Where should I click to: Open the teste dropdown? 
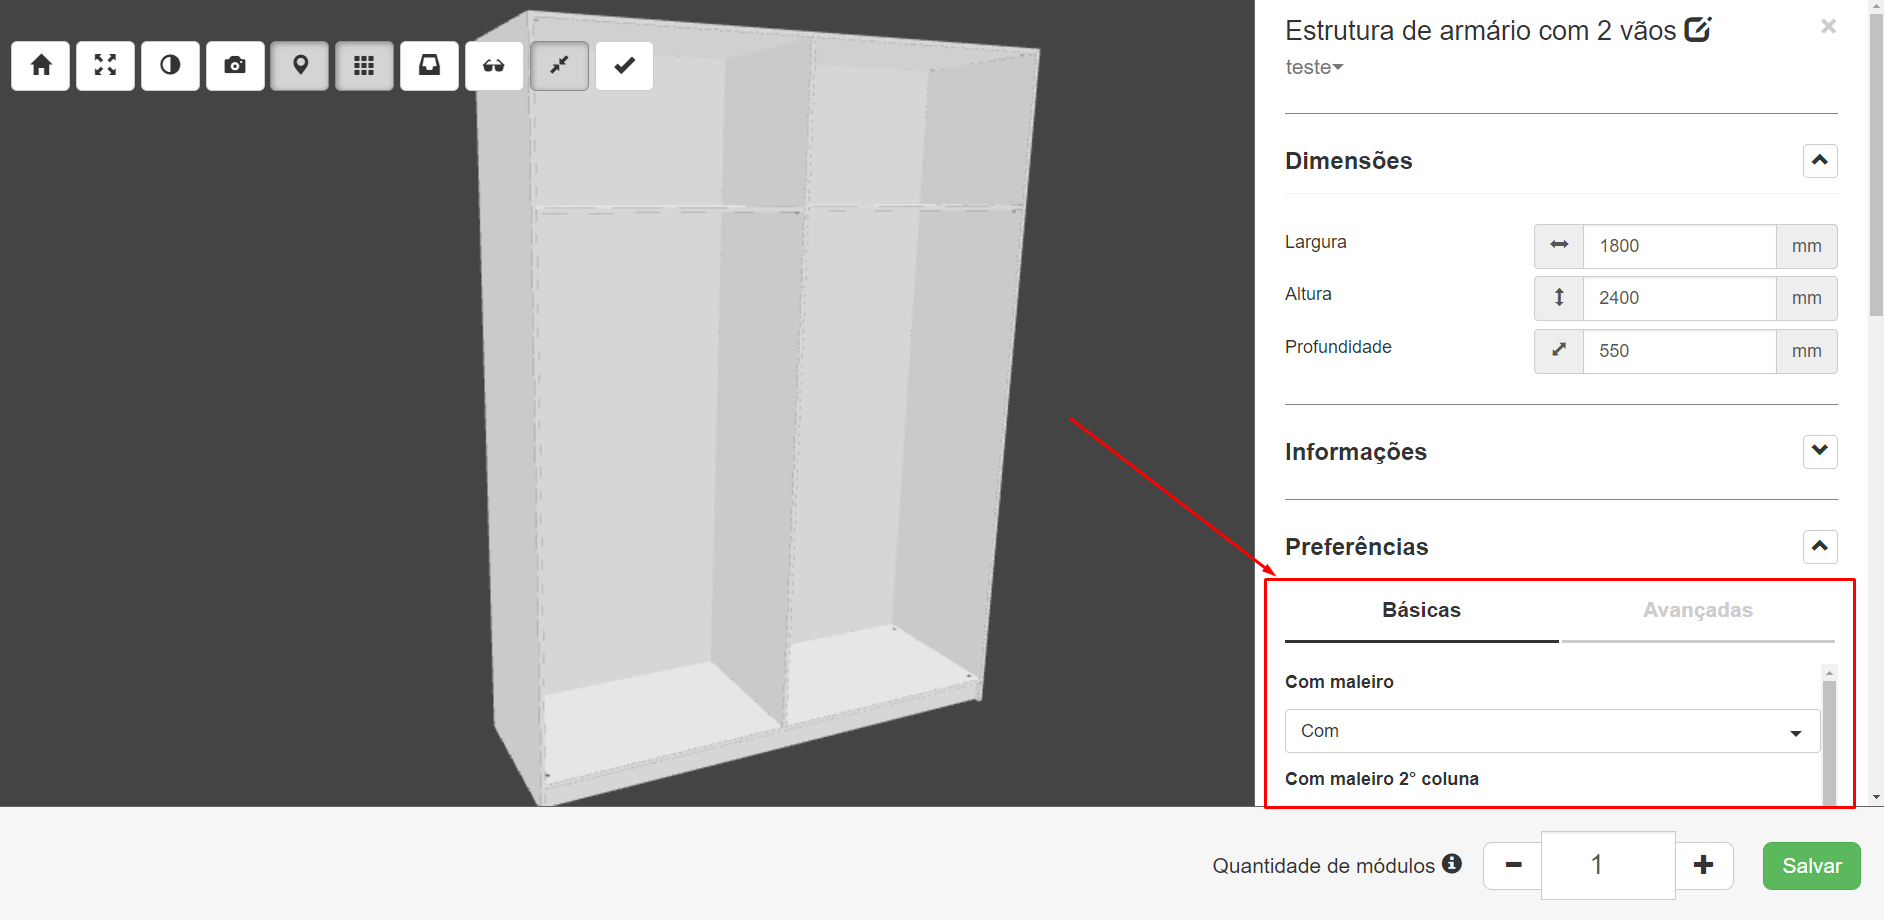[1314, 67]
